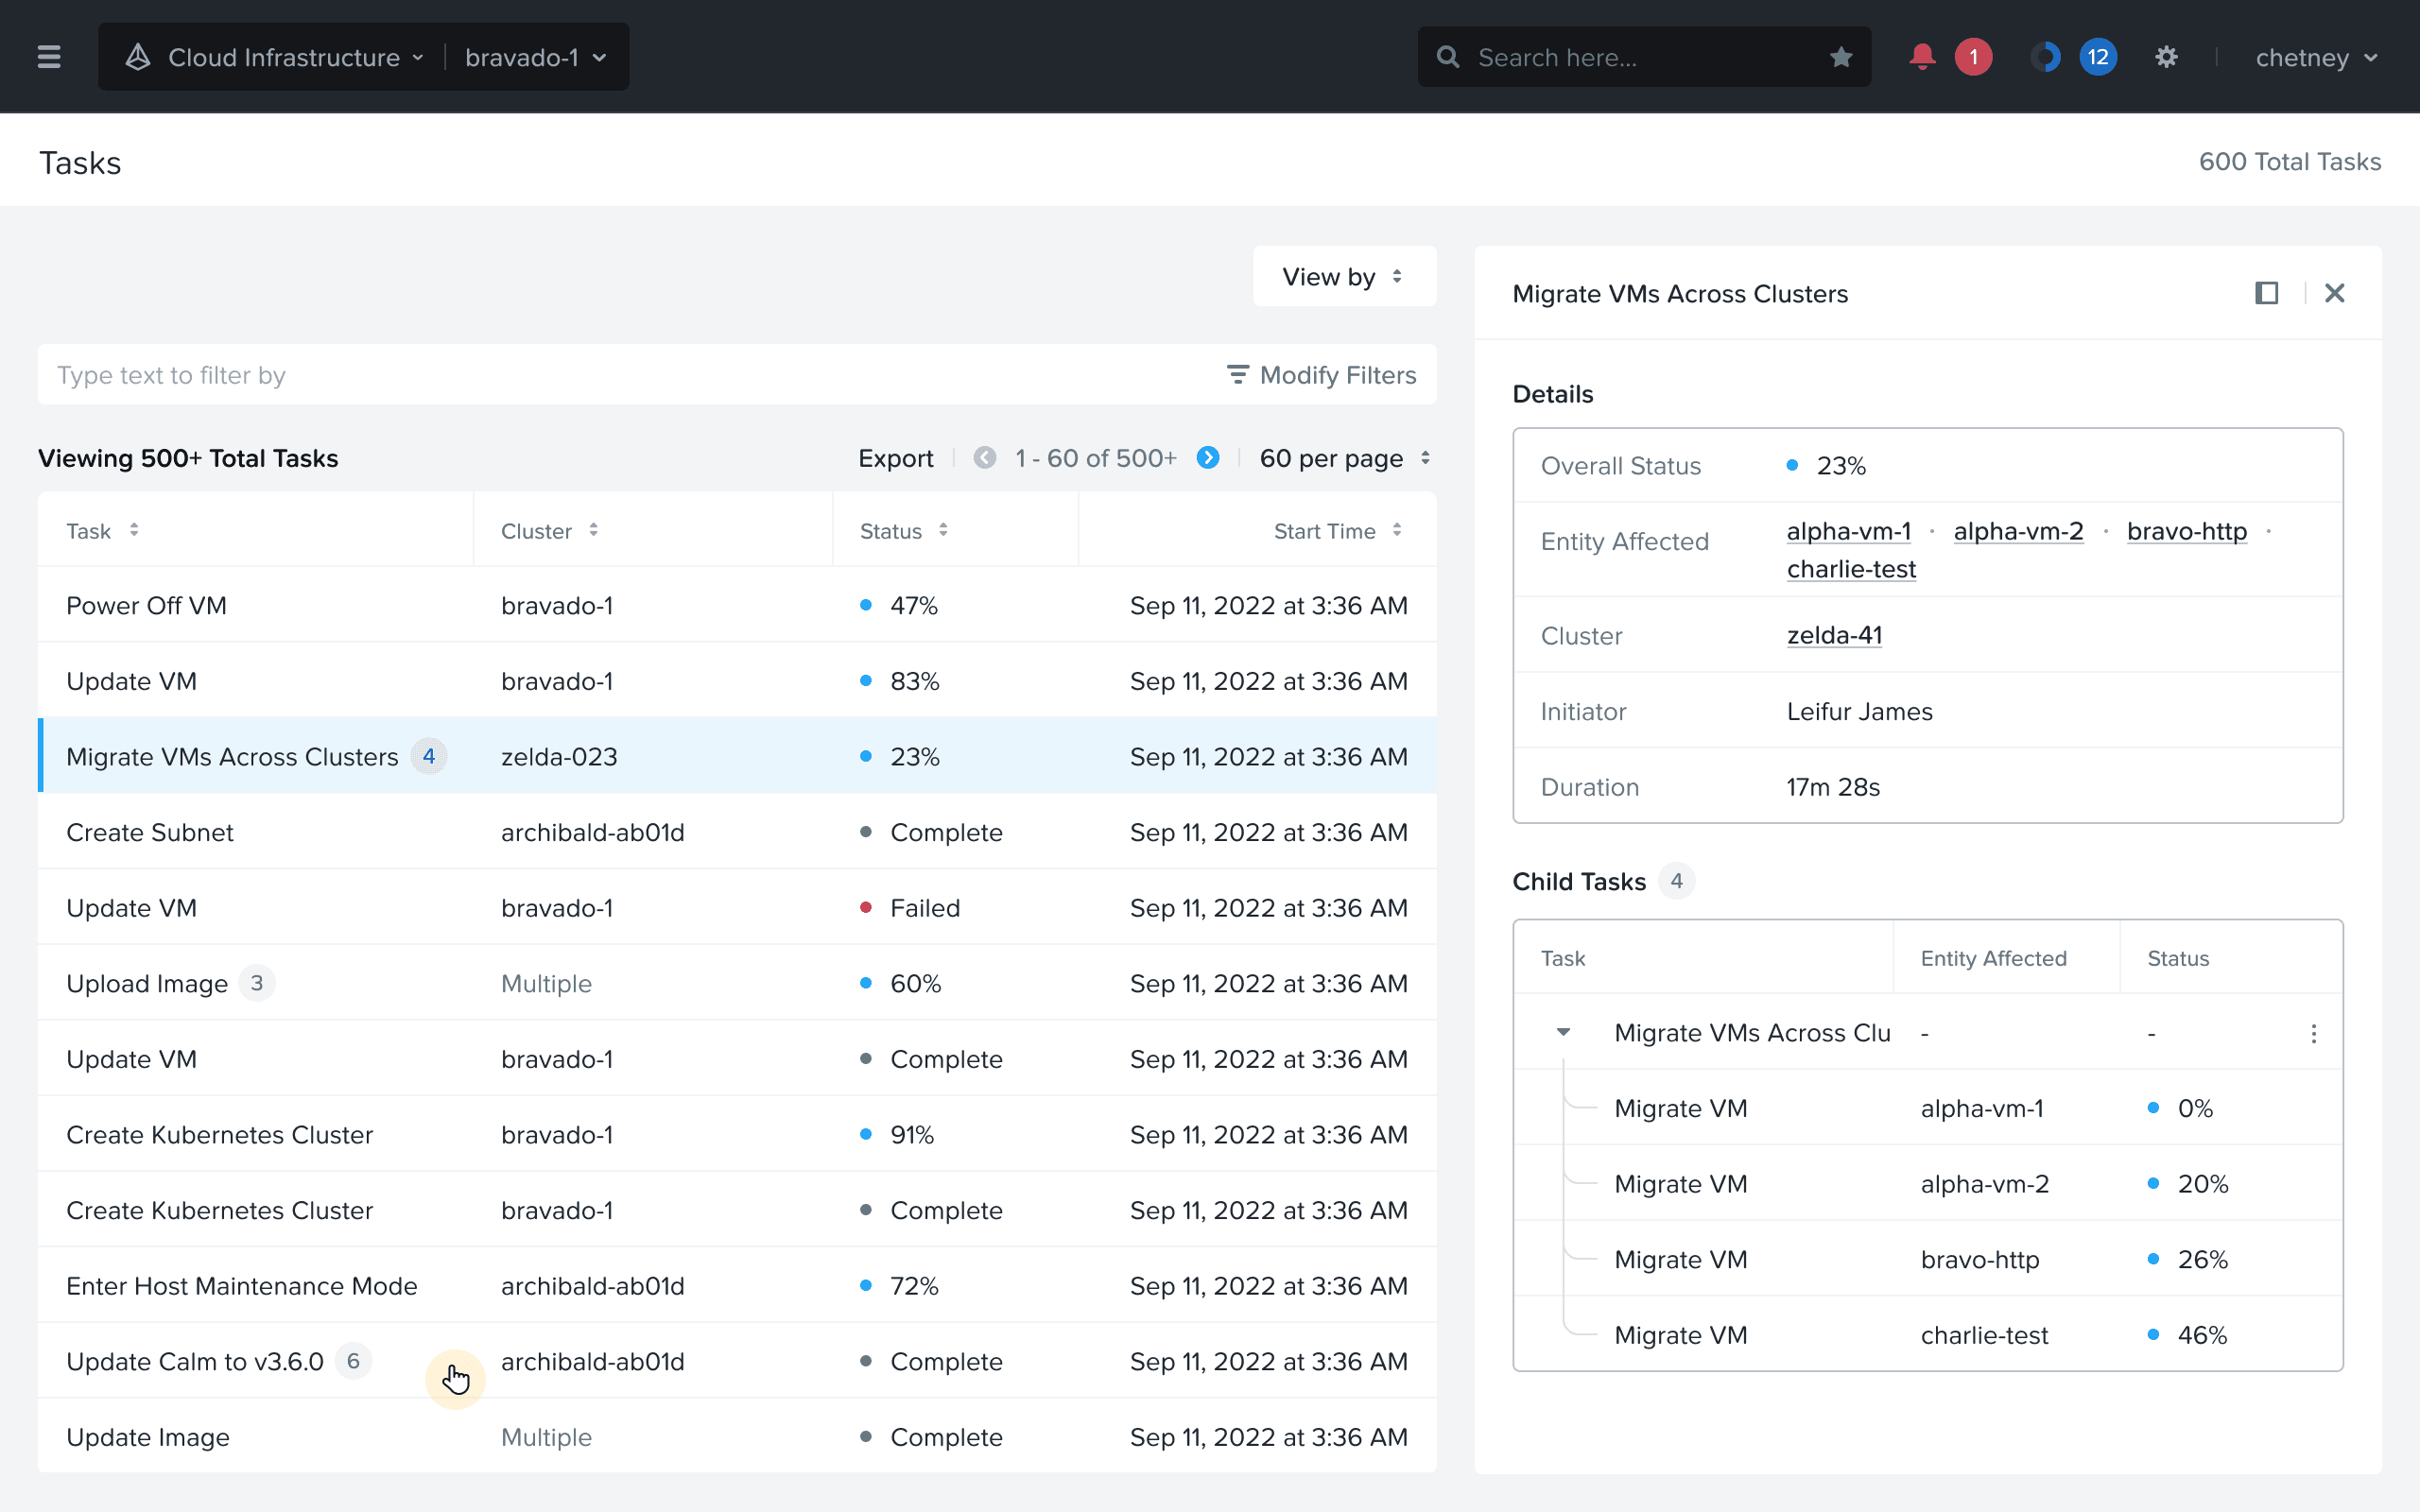Sort the table by Start Time column
The image size is (2420, 1512).
1397,530
